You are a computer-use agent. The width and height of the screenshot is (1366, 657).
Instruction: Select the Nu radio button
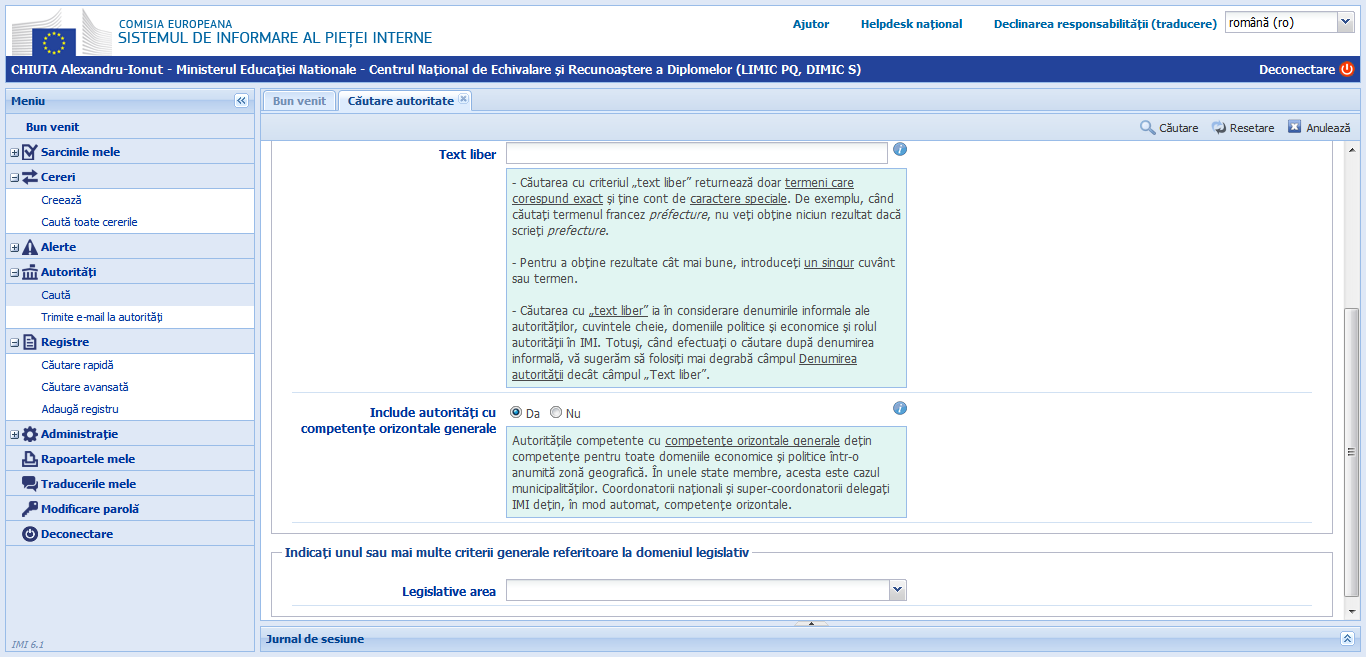556,411
